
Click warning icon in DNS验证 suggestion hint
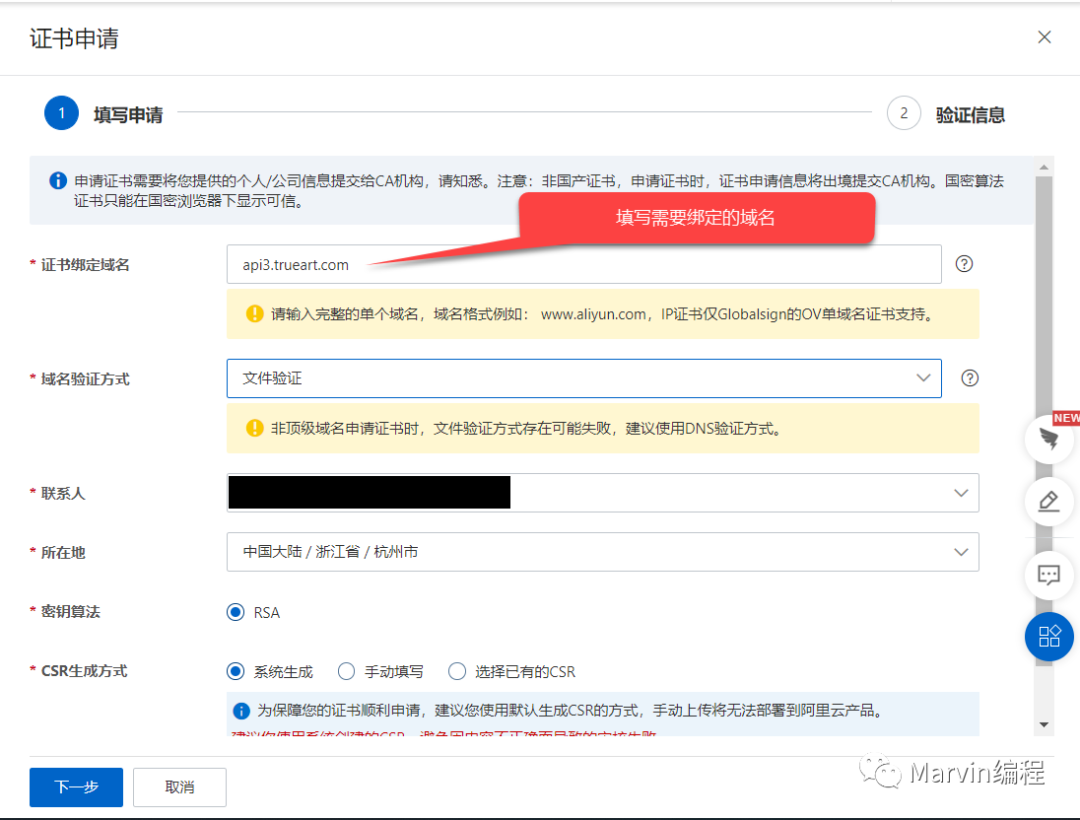(x=255, y=428)
